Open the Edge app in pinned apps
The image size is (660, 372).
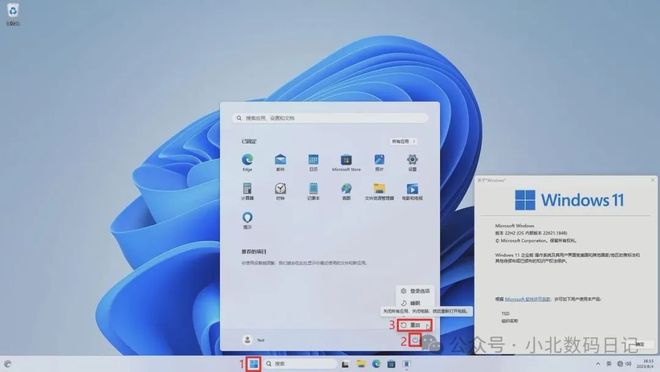click(247, 162)
